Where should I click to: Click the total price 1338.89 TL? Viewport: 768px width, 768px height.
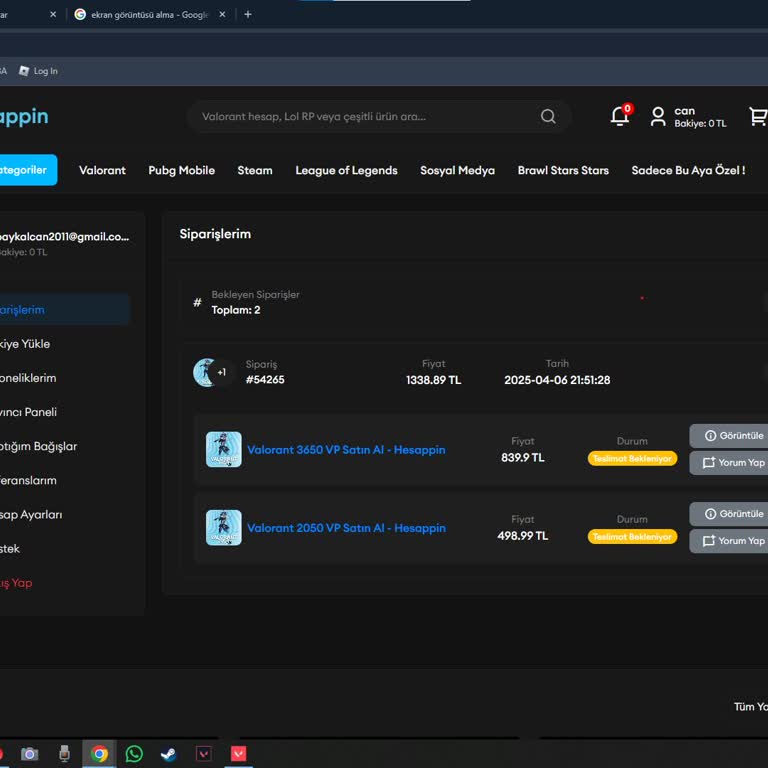click(x=433, y=380)
